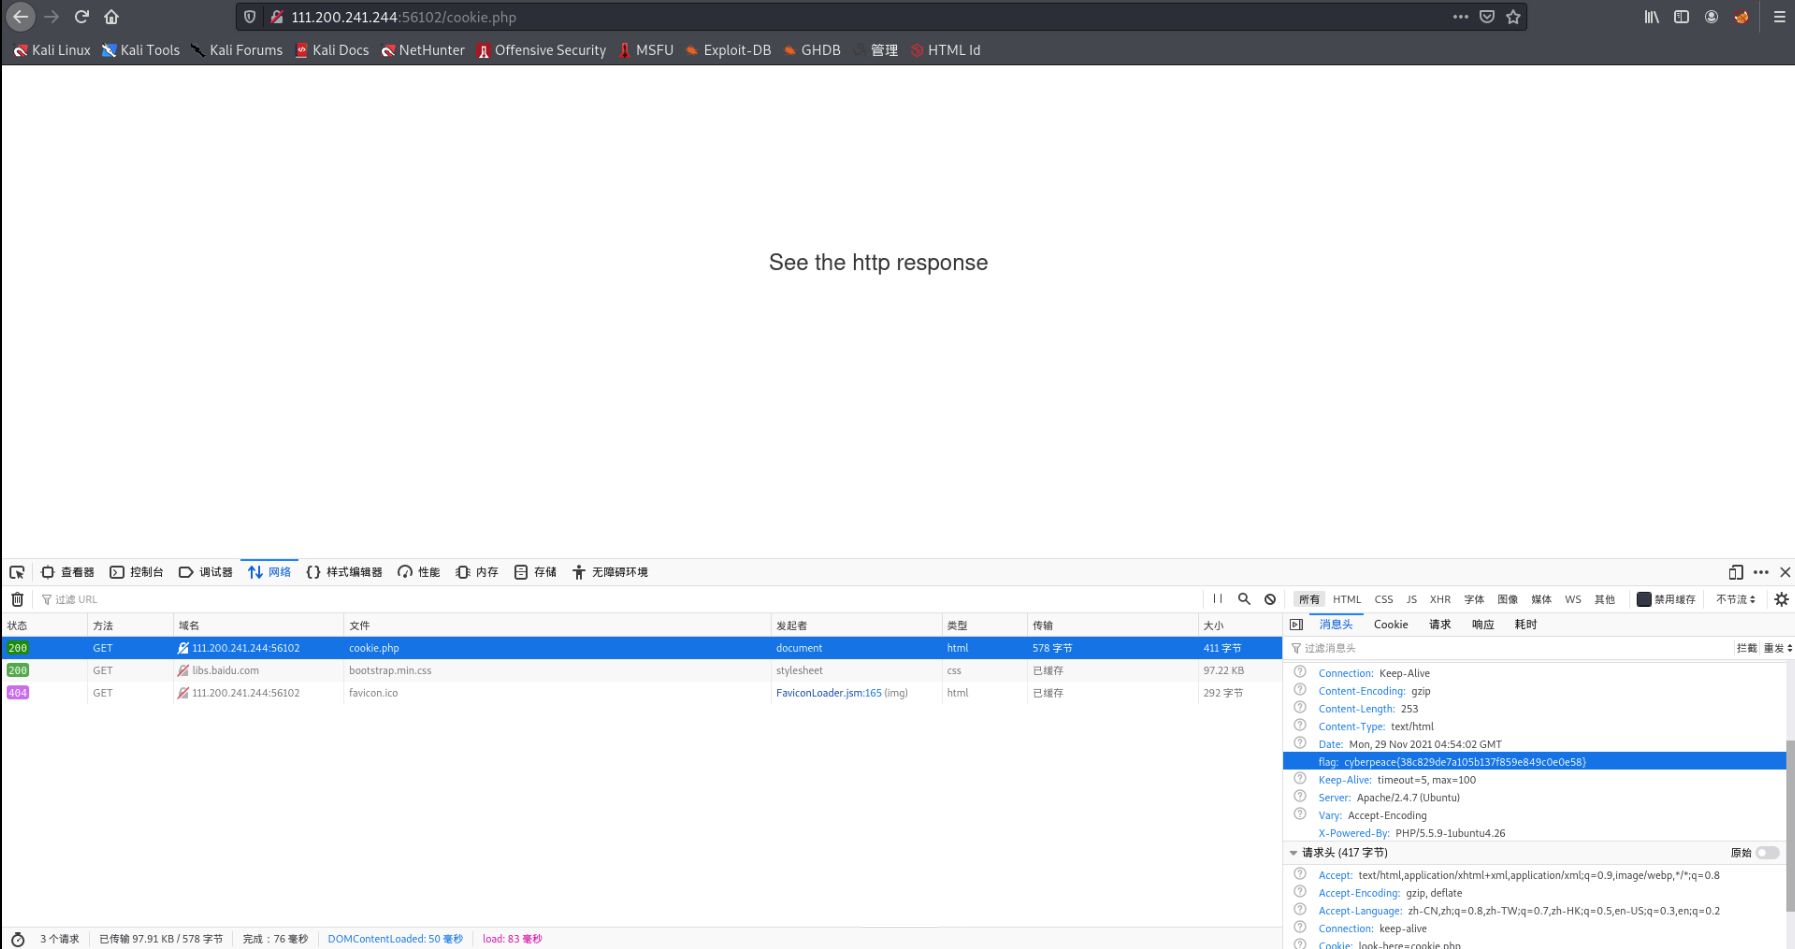This screenshot has height=949, width=1795.
Task: Open the request blocking icon
Action: tap(1270, 599)
